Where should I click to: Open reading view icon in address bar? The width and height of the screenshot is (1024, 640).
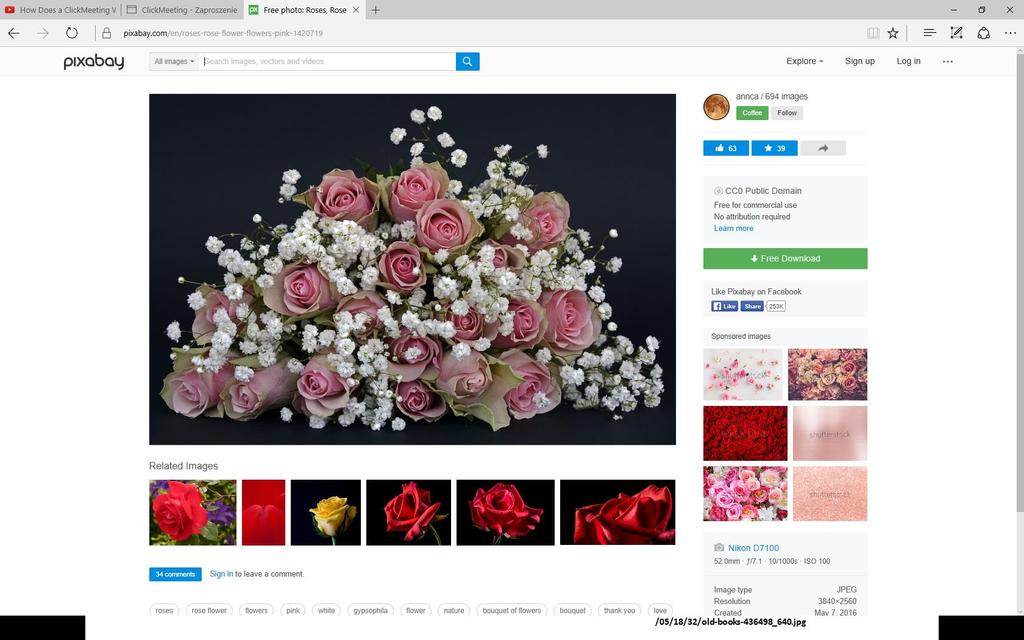click(873, 33)
